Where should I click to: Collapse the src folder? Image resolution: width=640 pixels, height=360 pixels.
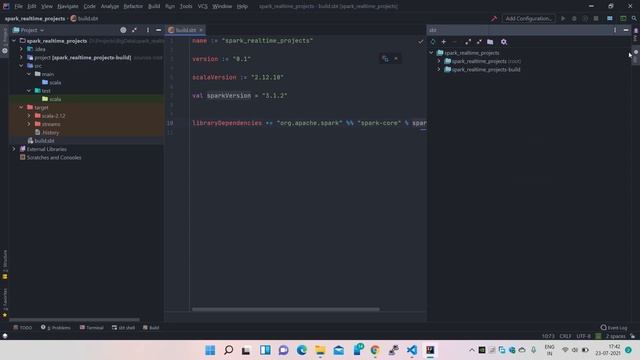click(x=22, y=66)
